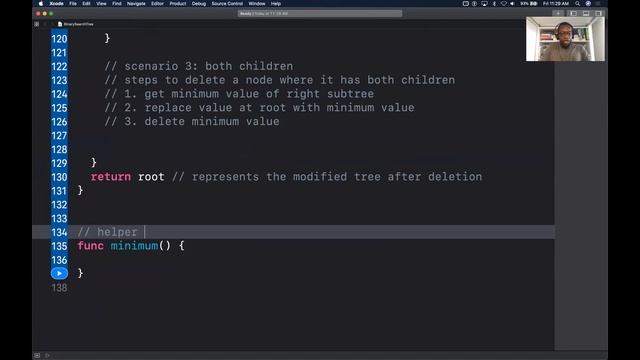Viewport: 640px width, 360px height.
Task: Click the 'func' keyword on line 135
Action: pos(91,246)
